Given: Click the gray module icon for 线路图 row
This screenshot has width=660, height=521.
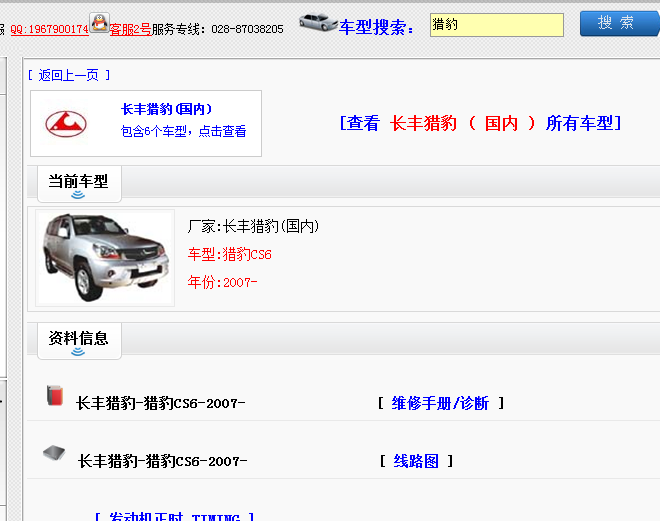Looking at the screenshot, I should 54,453.
